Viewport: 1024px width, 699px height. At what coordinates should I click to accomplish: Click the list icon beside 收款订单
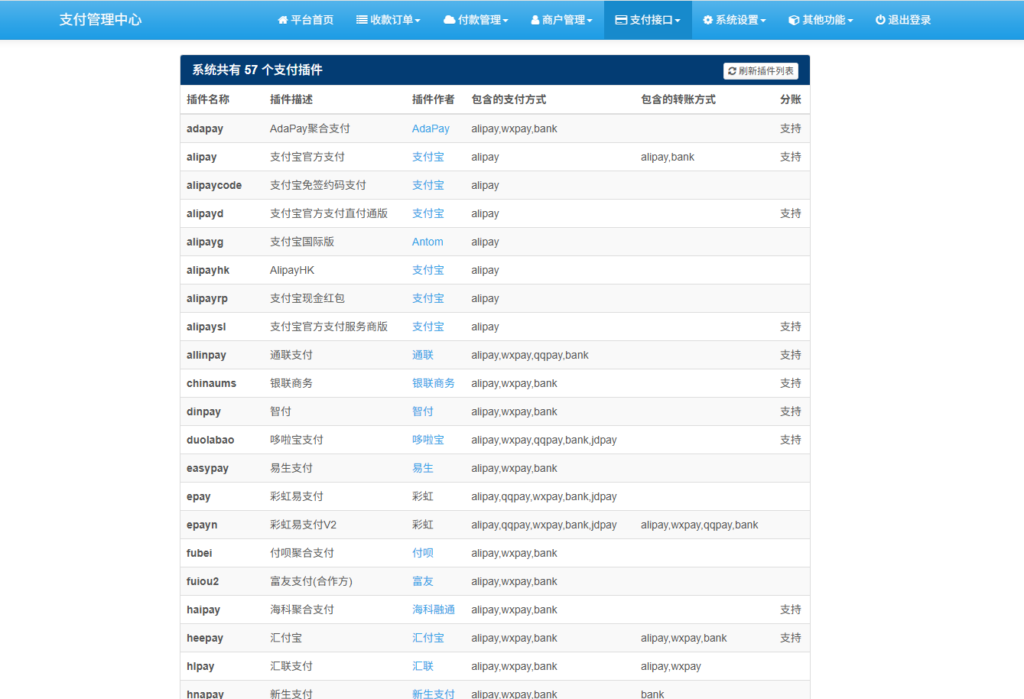[x=362, y=20]
